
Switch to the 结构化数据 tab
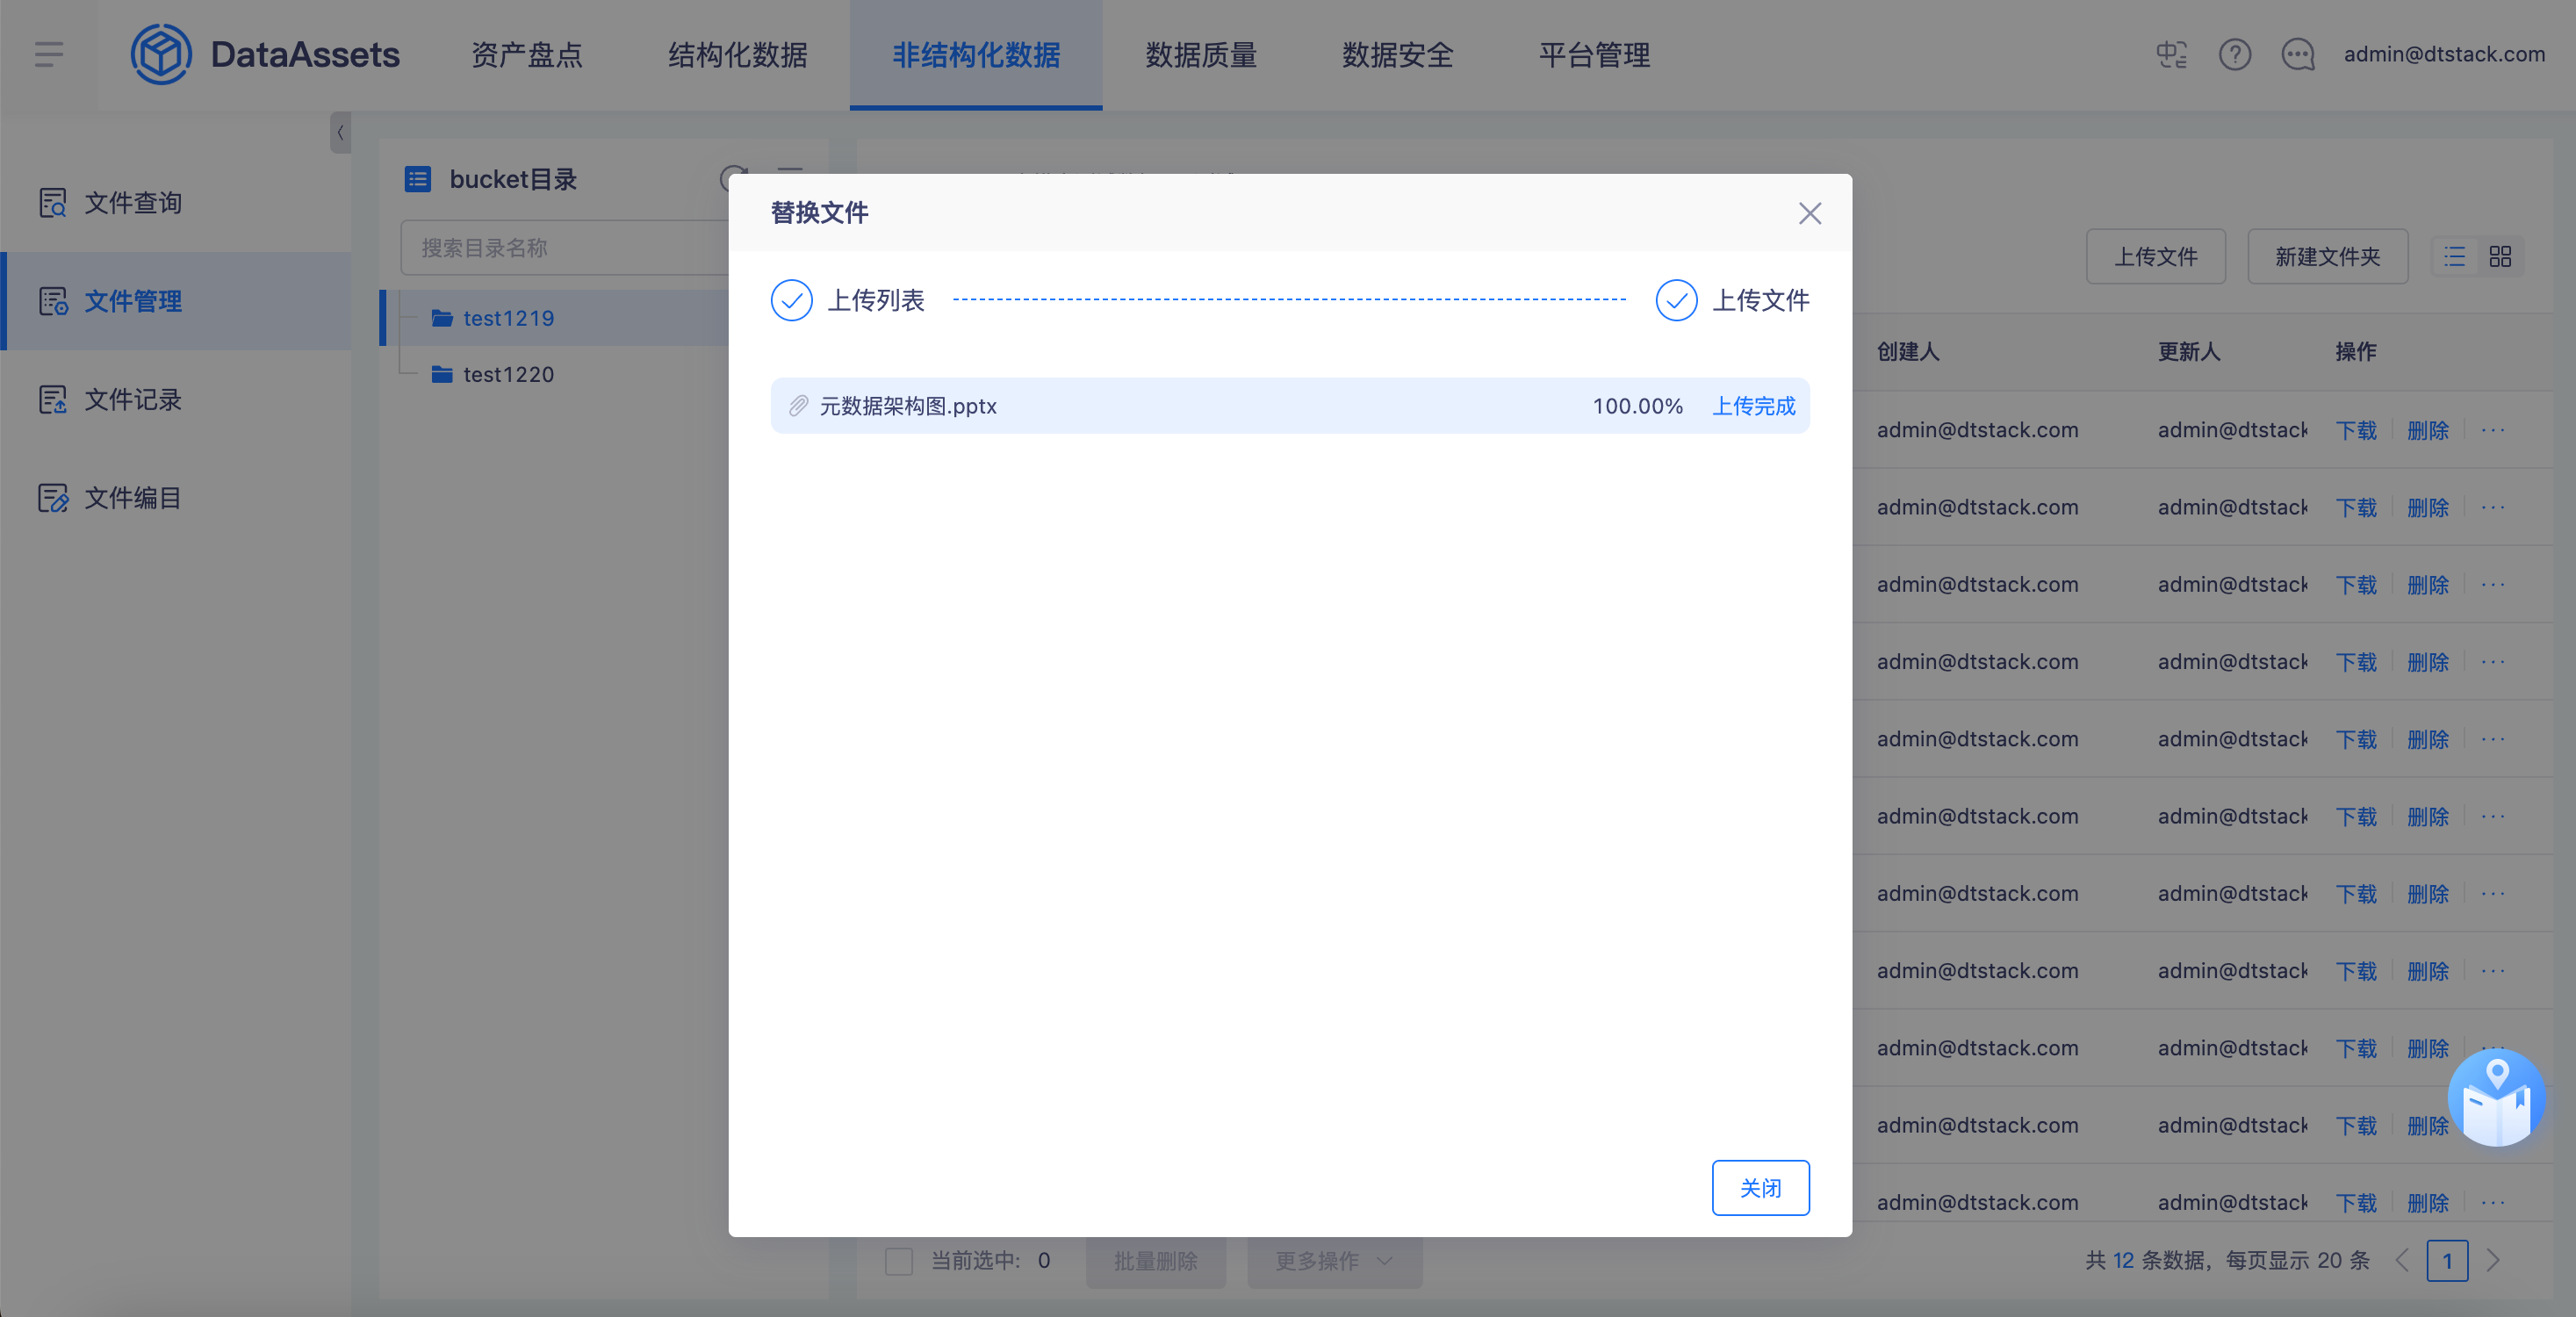point(737,54)
